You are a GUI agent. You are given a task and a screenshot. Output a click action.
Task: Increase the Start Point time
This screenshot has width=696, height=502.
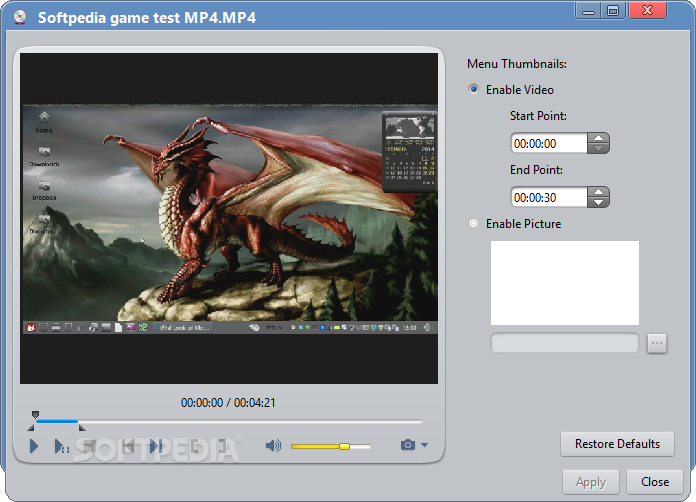pos(598,138)
